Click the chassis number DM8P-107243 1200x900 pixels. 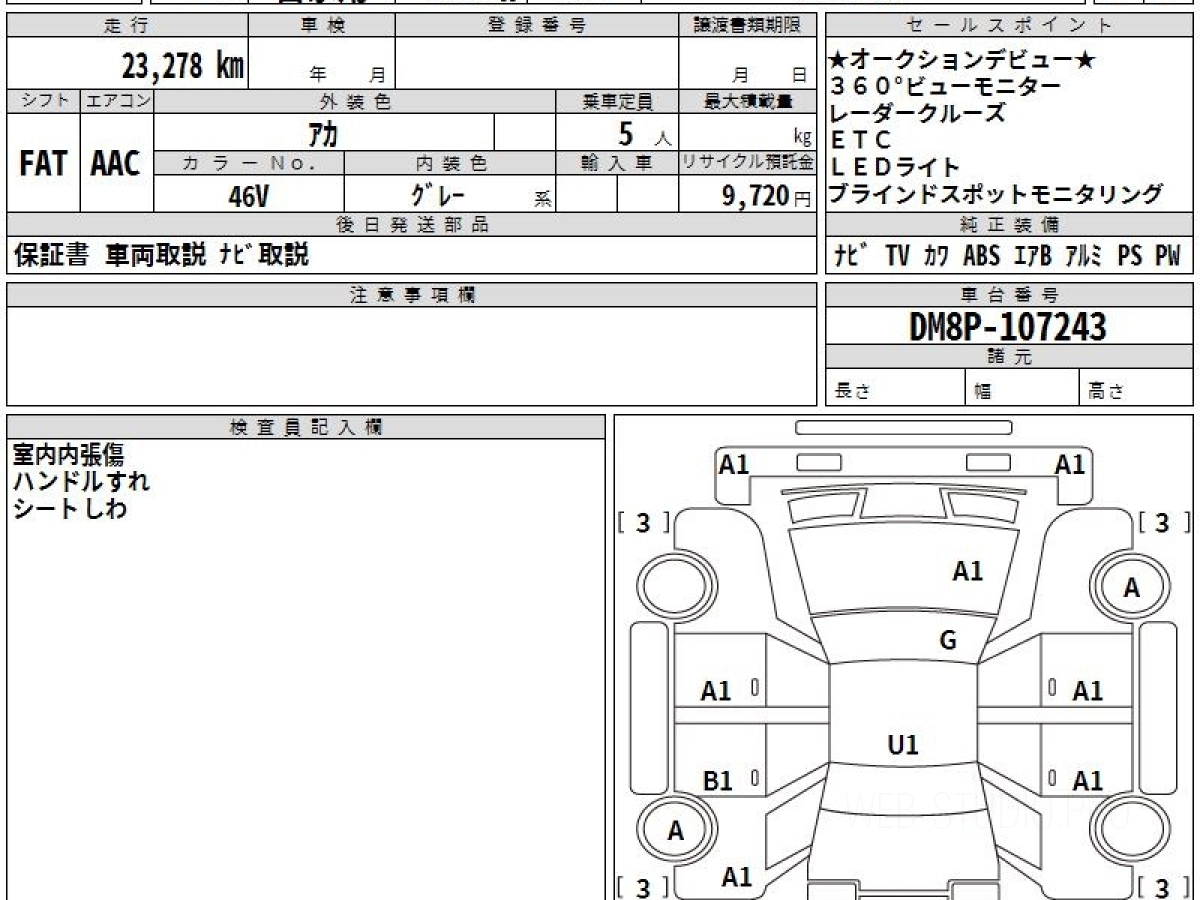(x=1008, y=327)
